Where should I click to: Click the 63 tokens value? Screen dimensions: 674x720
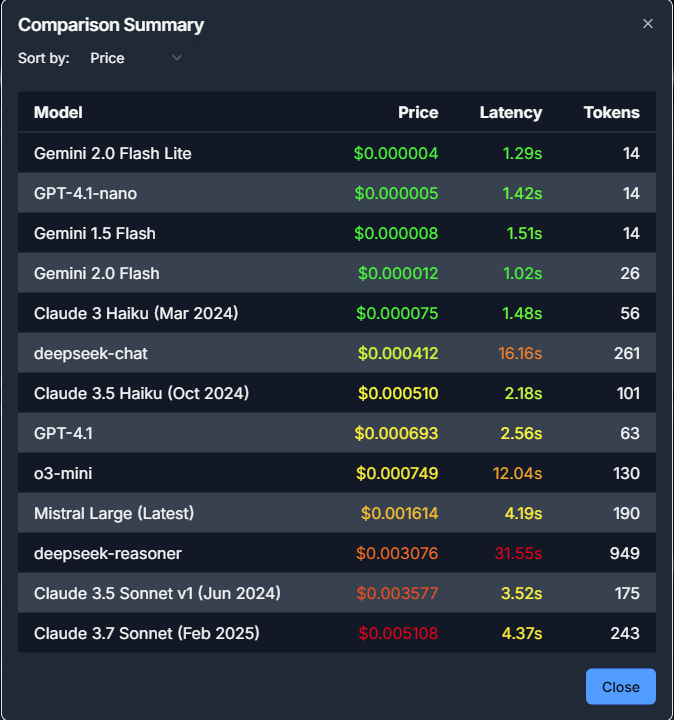tap(630, 433)
